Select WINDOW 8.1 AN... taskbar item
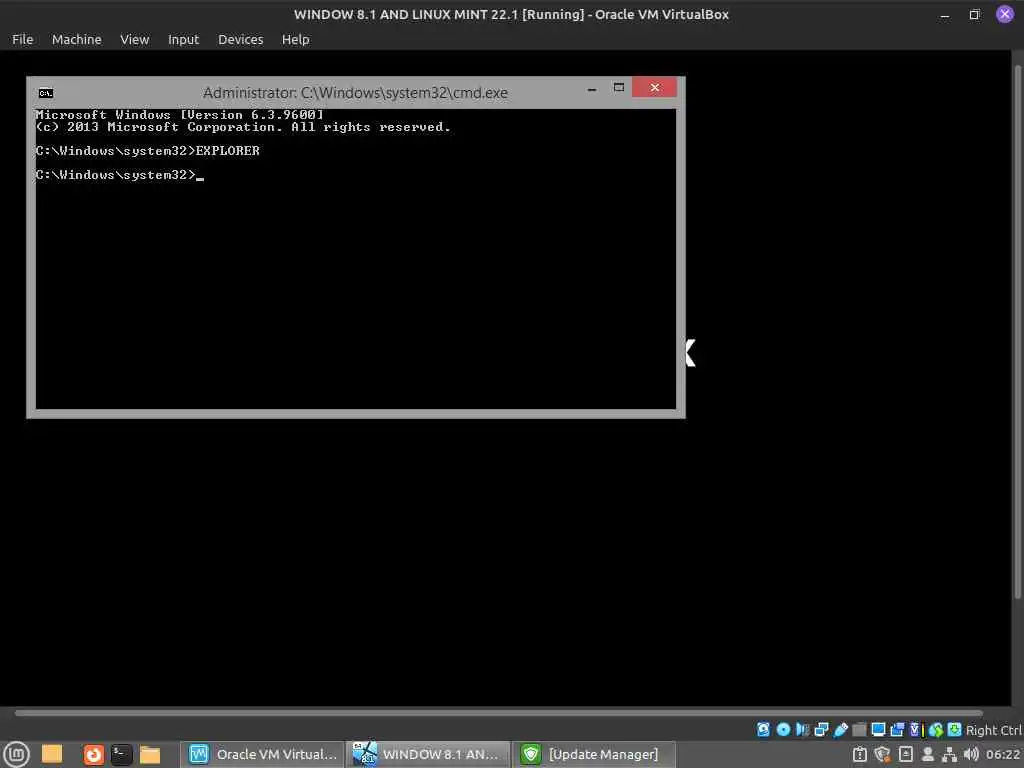 tap(428, 754)
